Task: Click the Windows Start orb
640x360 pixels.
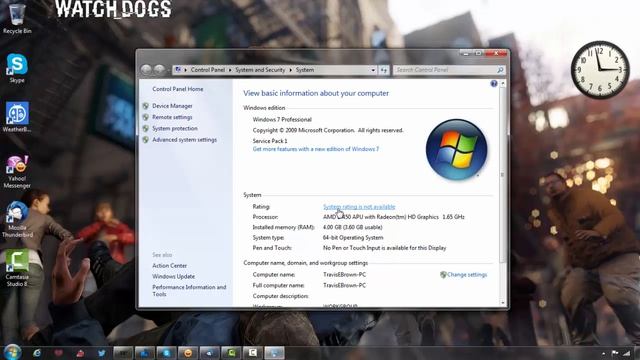Action: coord(12,352)
